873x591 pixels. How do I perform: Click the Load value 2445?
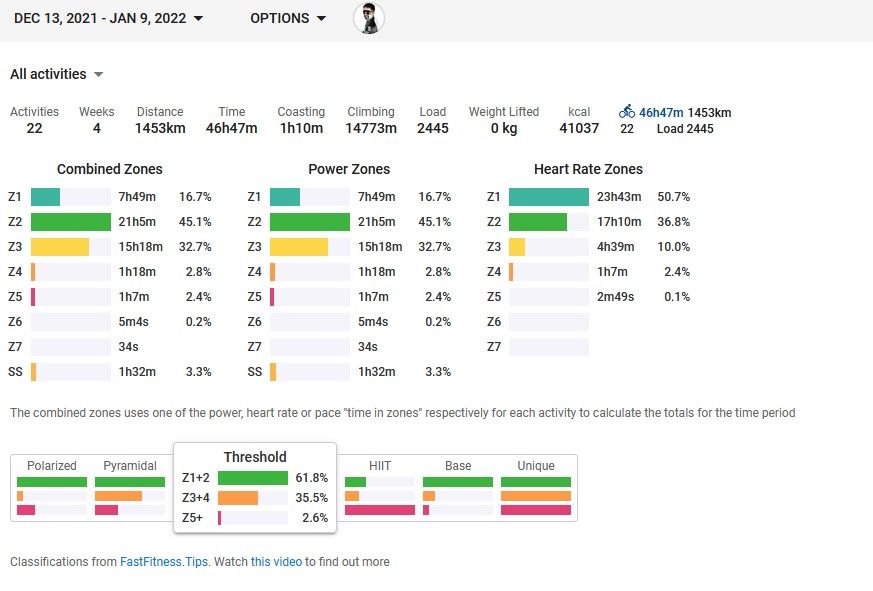[x=433, y=128]
